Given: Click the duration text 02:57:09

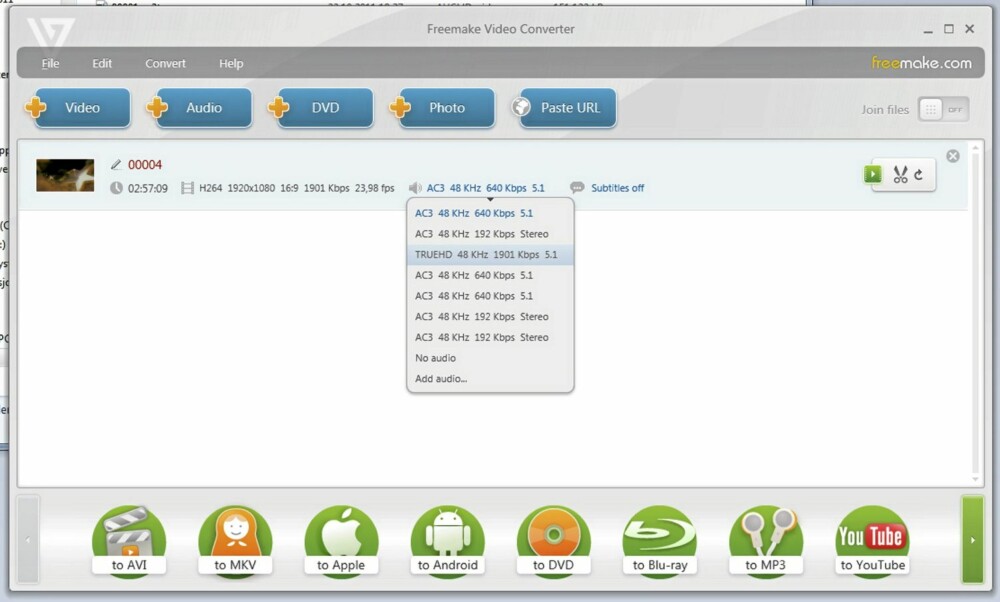Looking at the screenshot, I should (x=148, y=188).
